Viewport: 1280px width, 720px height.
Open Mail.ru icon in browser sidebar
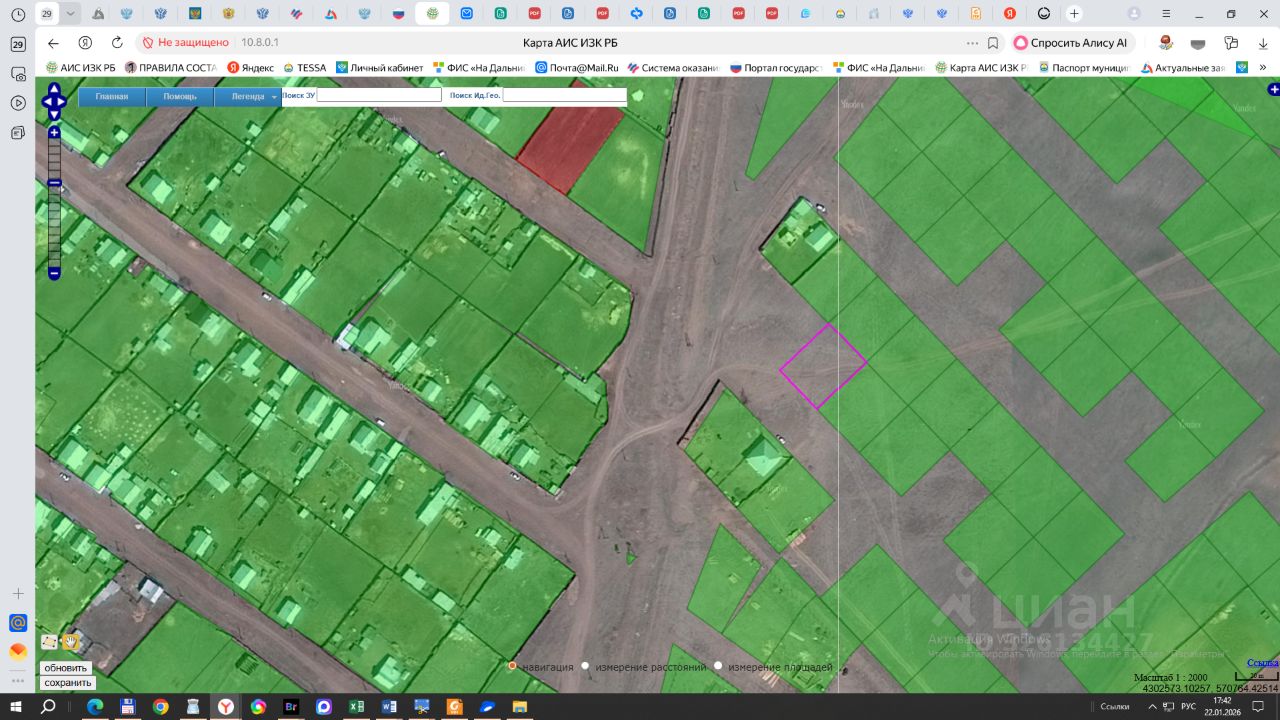17,623
